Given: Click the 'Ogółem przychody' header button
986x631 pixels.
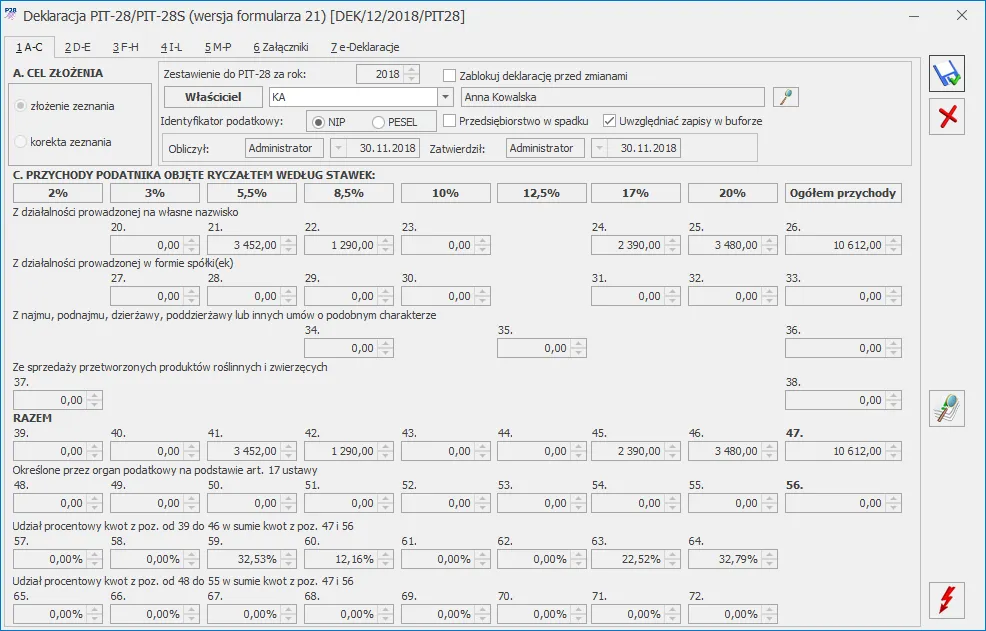Looking at the screenshot, I should [x=843, y=193].
